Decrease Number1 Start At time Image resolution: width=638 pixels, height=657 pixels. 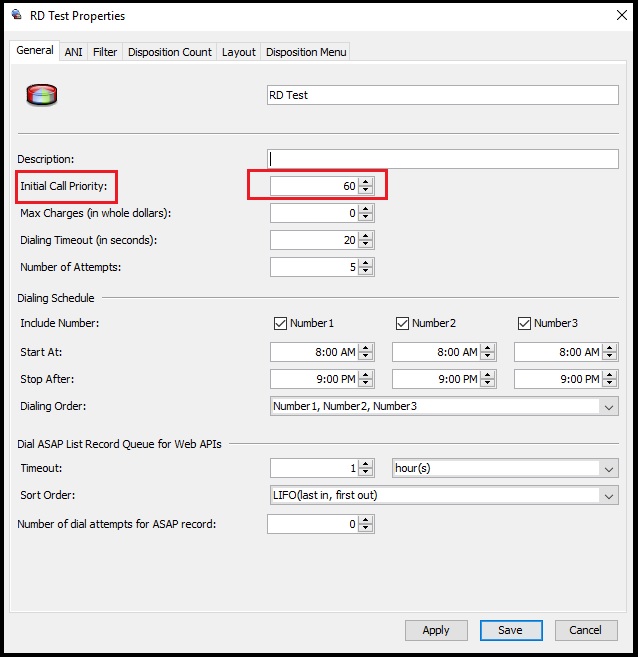click(366, 357)
